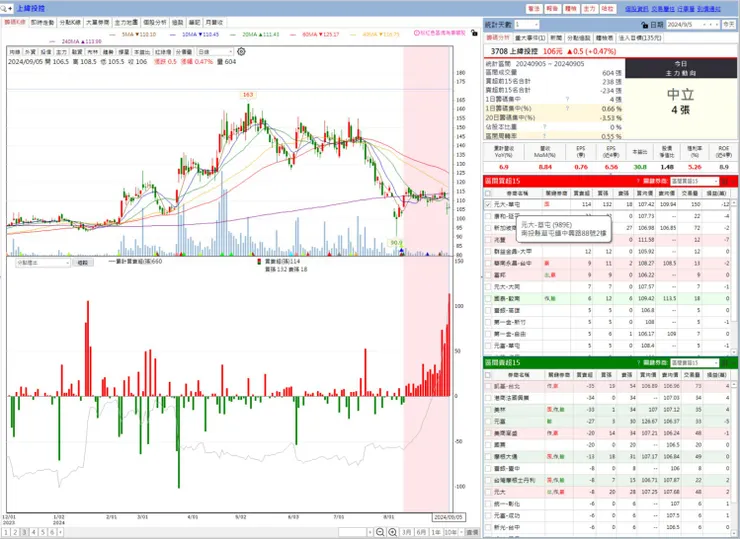Open the 區間賣超15 related-broker dropdown
This screenshot has height=539, width=740.
[x=694, y=362]
